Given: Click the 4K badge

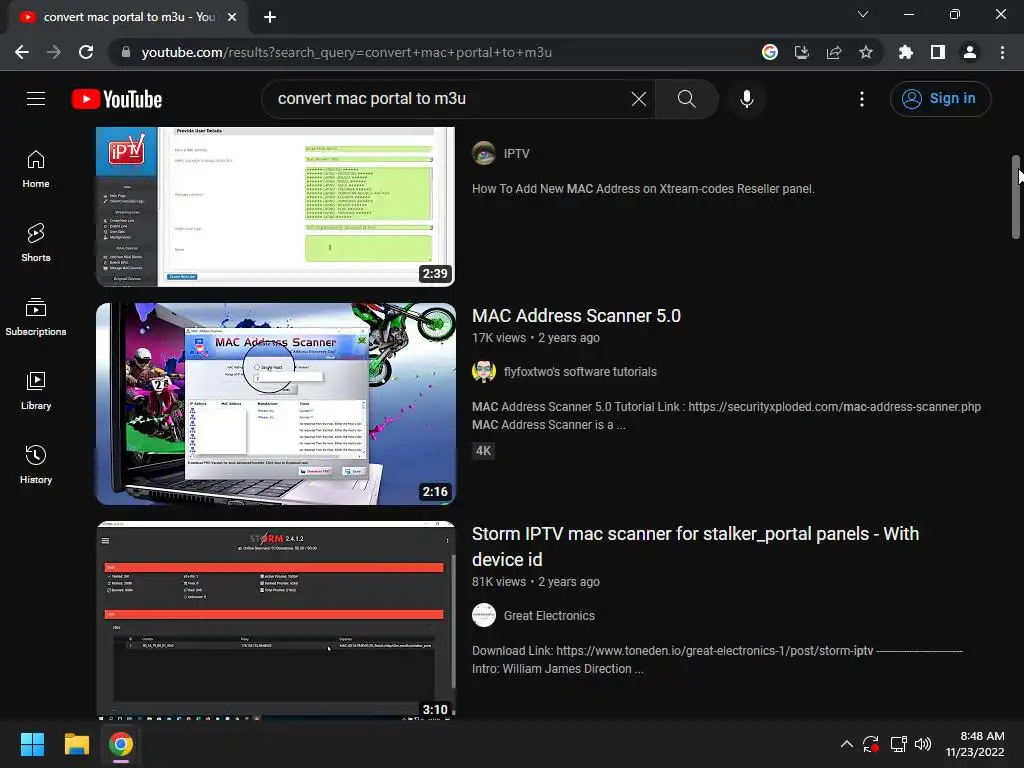Looking at the screenshot, I should pyautogui.click(x=483, y=451).
